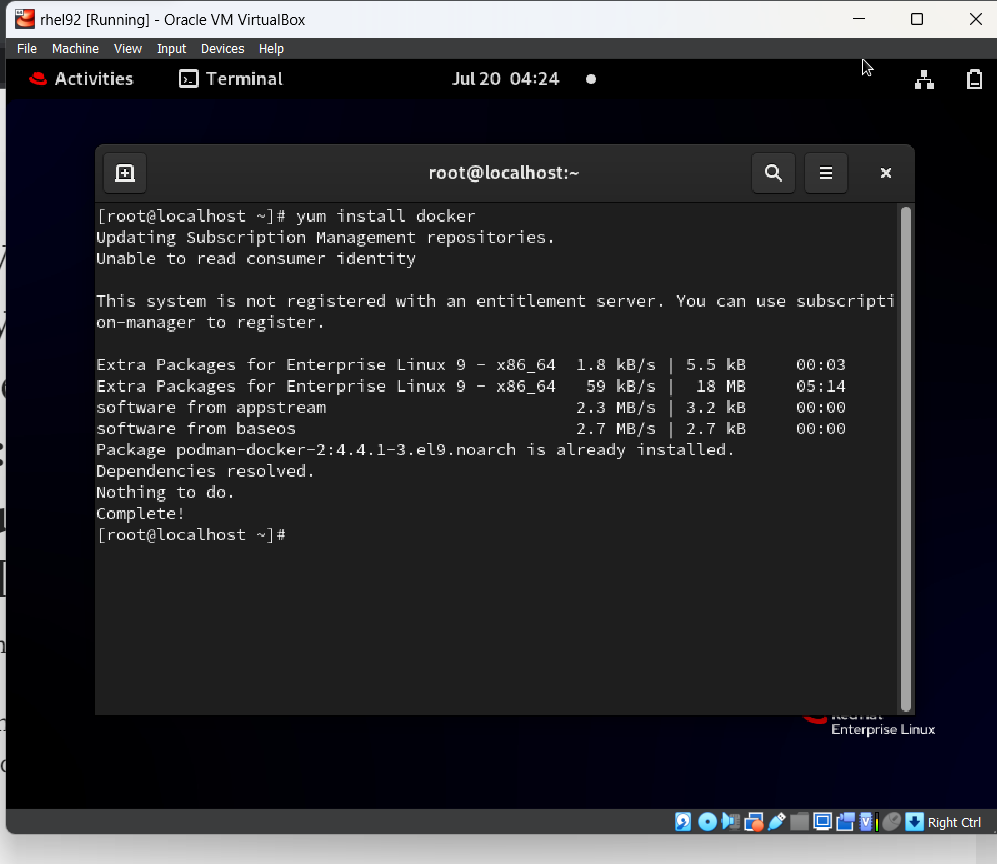Click the battery icon in top bar
The width and height of the screenshot is (997, 864).
(x=974, y=79)
